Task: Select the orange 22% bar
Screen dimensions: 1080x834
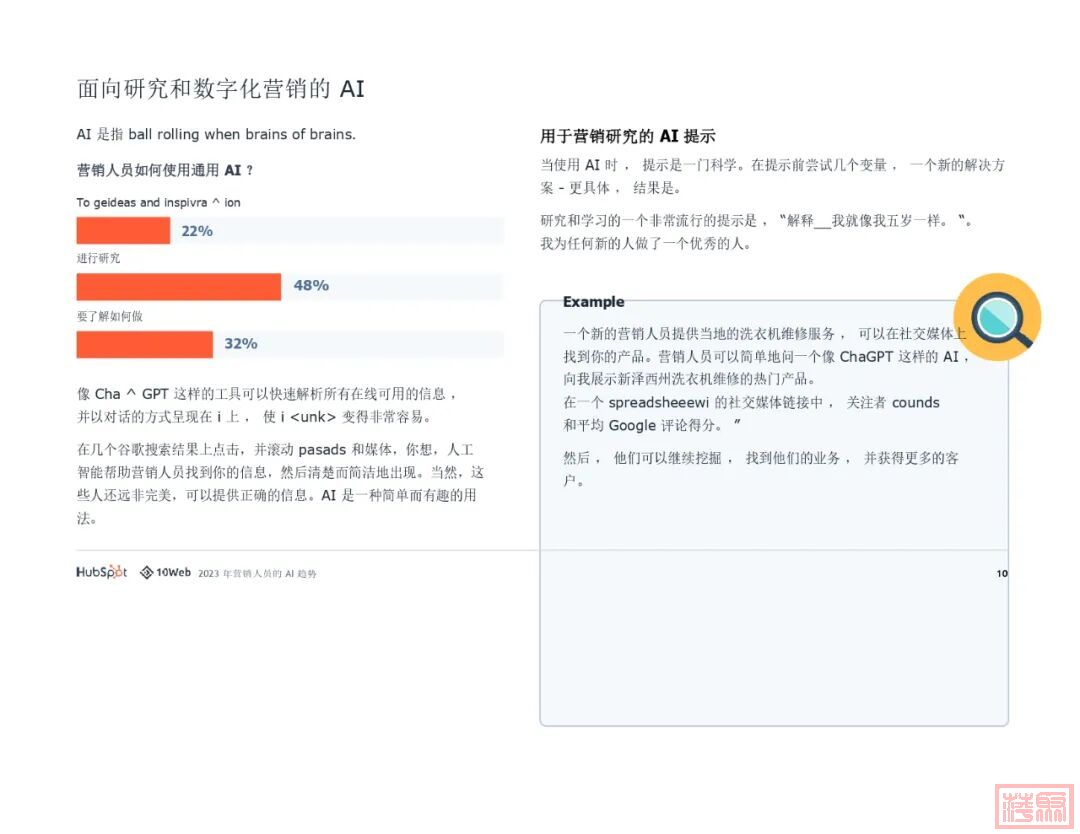Action: click(x=123, y=231)
